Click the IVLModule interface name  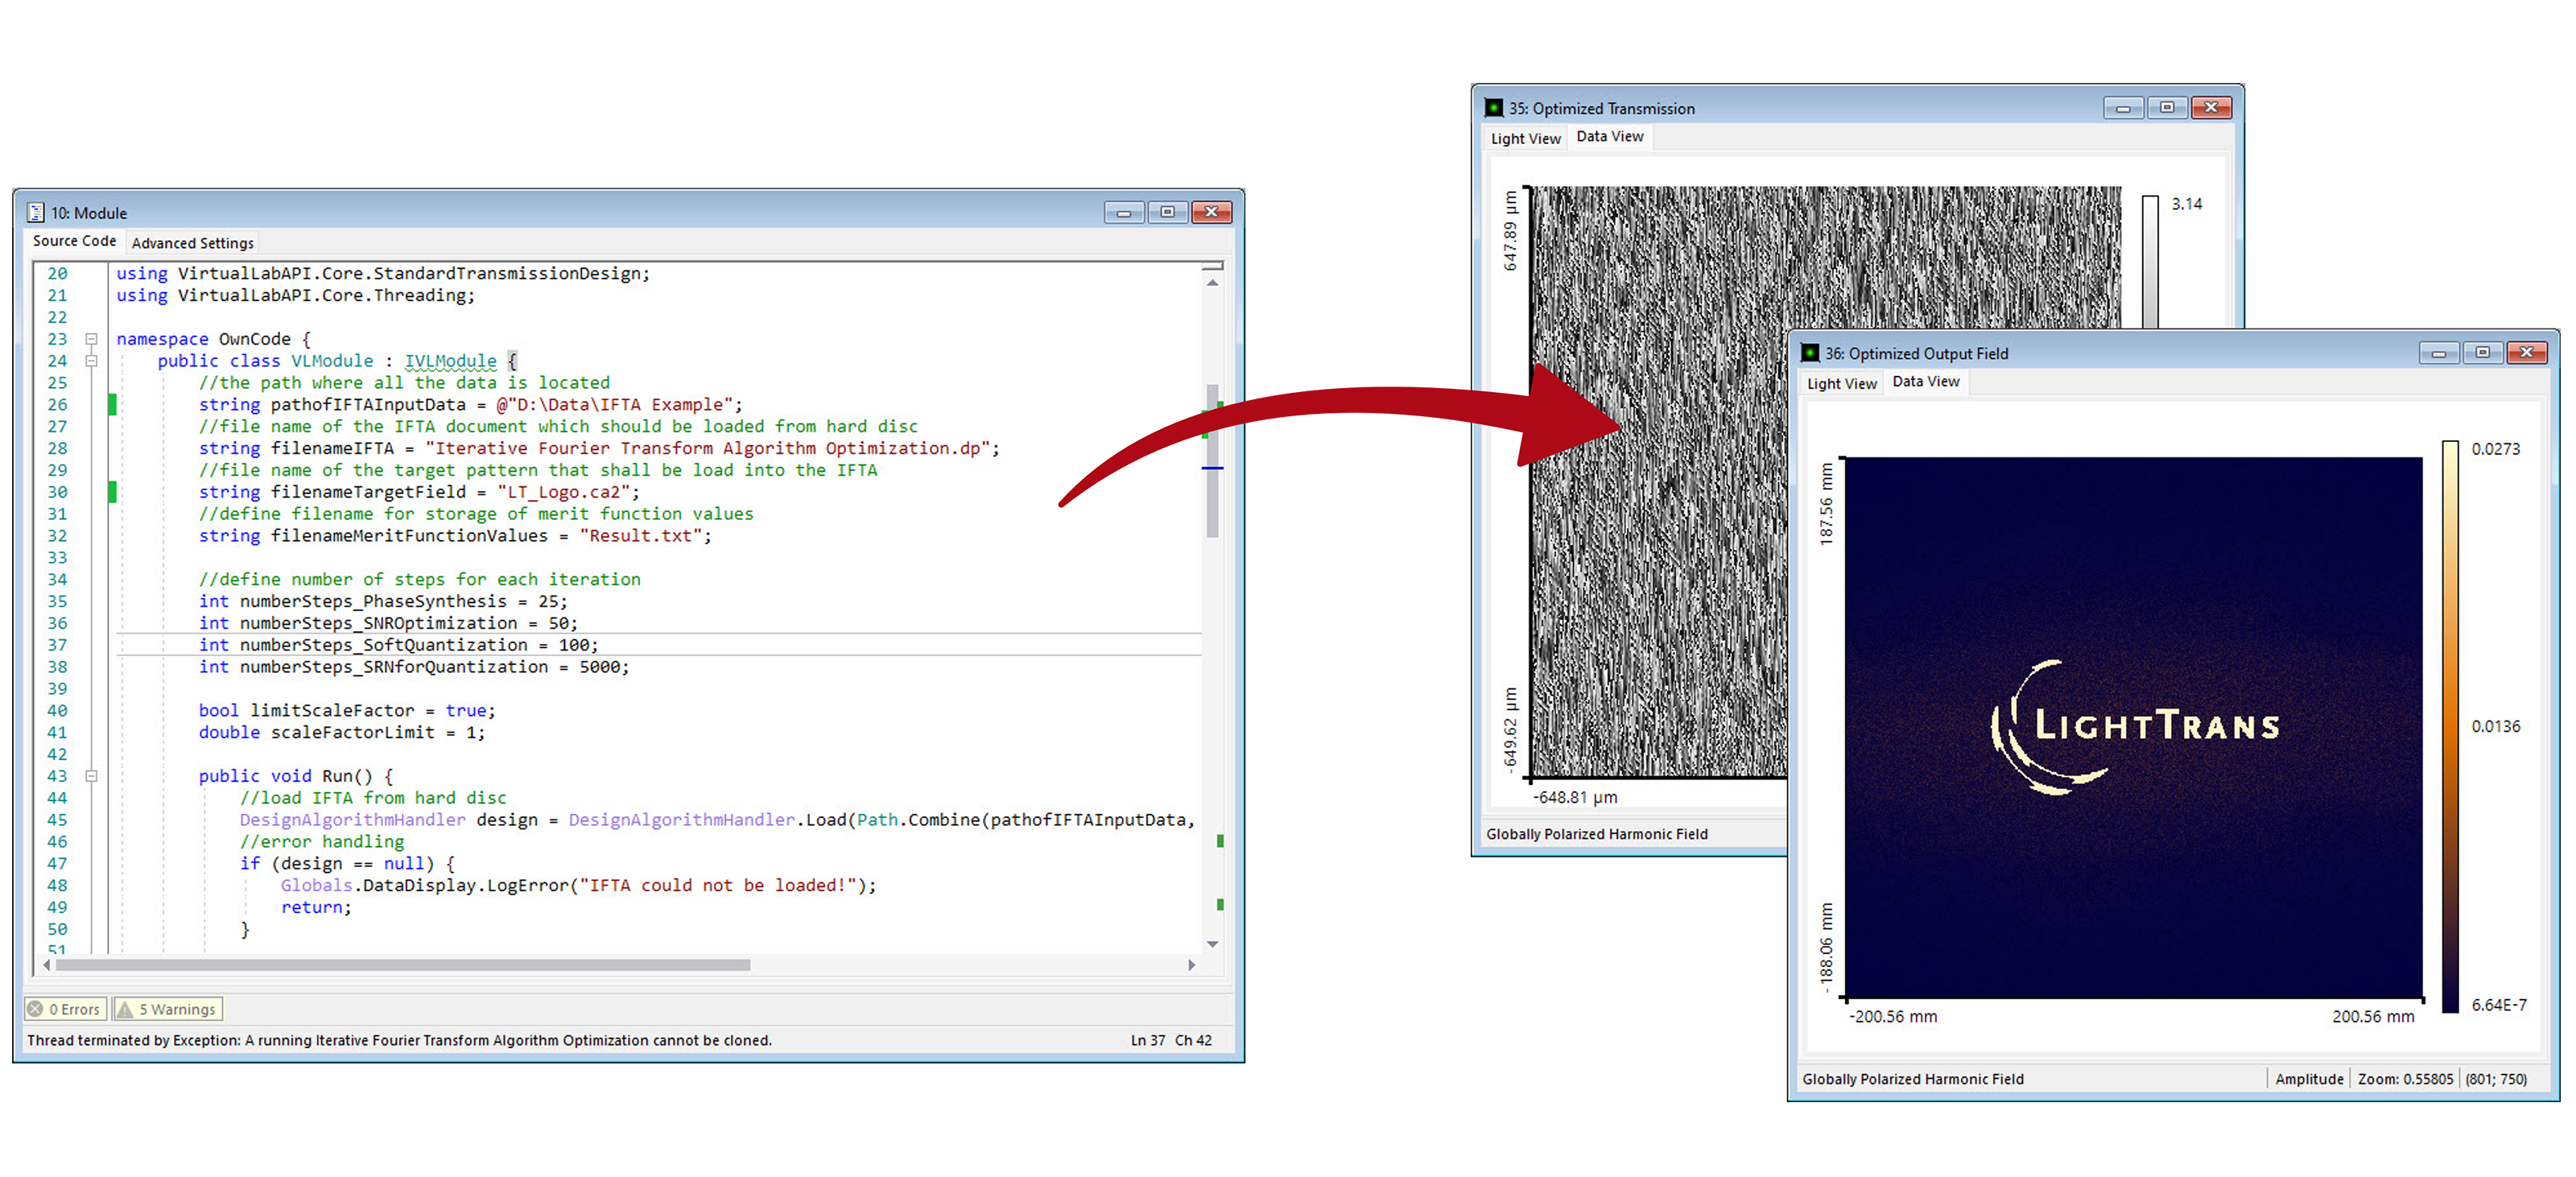tap(450, 361)
